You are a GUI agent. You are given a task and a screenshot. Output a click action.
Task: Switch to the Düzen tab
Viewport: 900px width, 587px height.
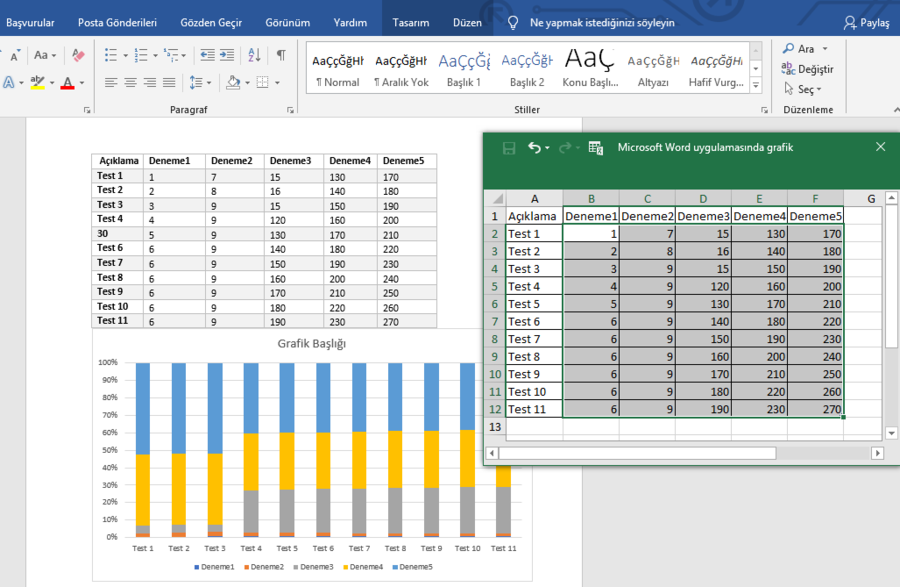[x=467, y=23]
